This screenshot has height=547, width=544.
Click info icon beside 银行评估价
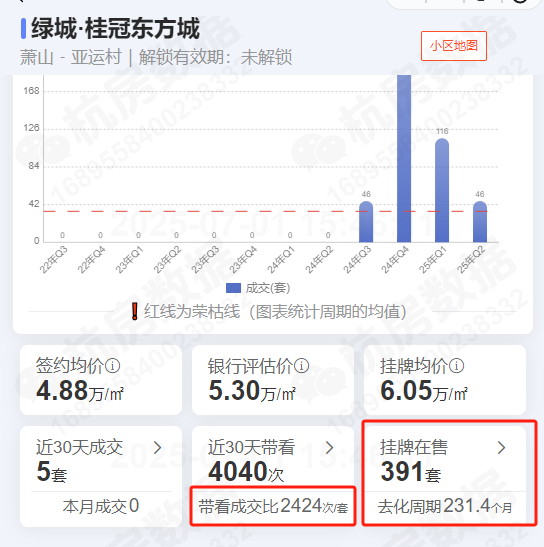[301, 366]
